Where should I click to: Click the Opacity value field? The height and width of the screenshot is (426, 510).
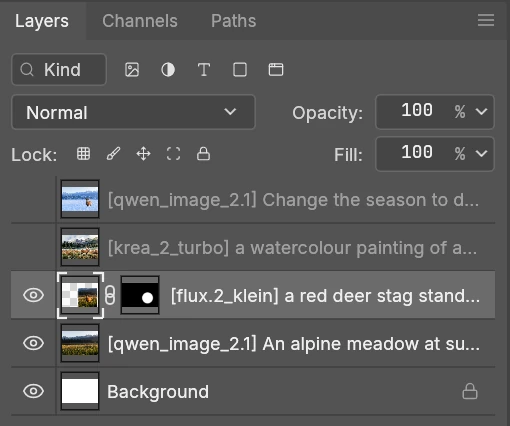[417, 111]
